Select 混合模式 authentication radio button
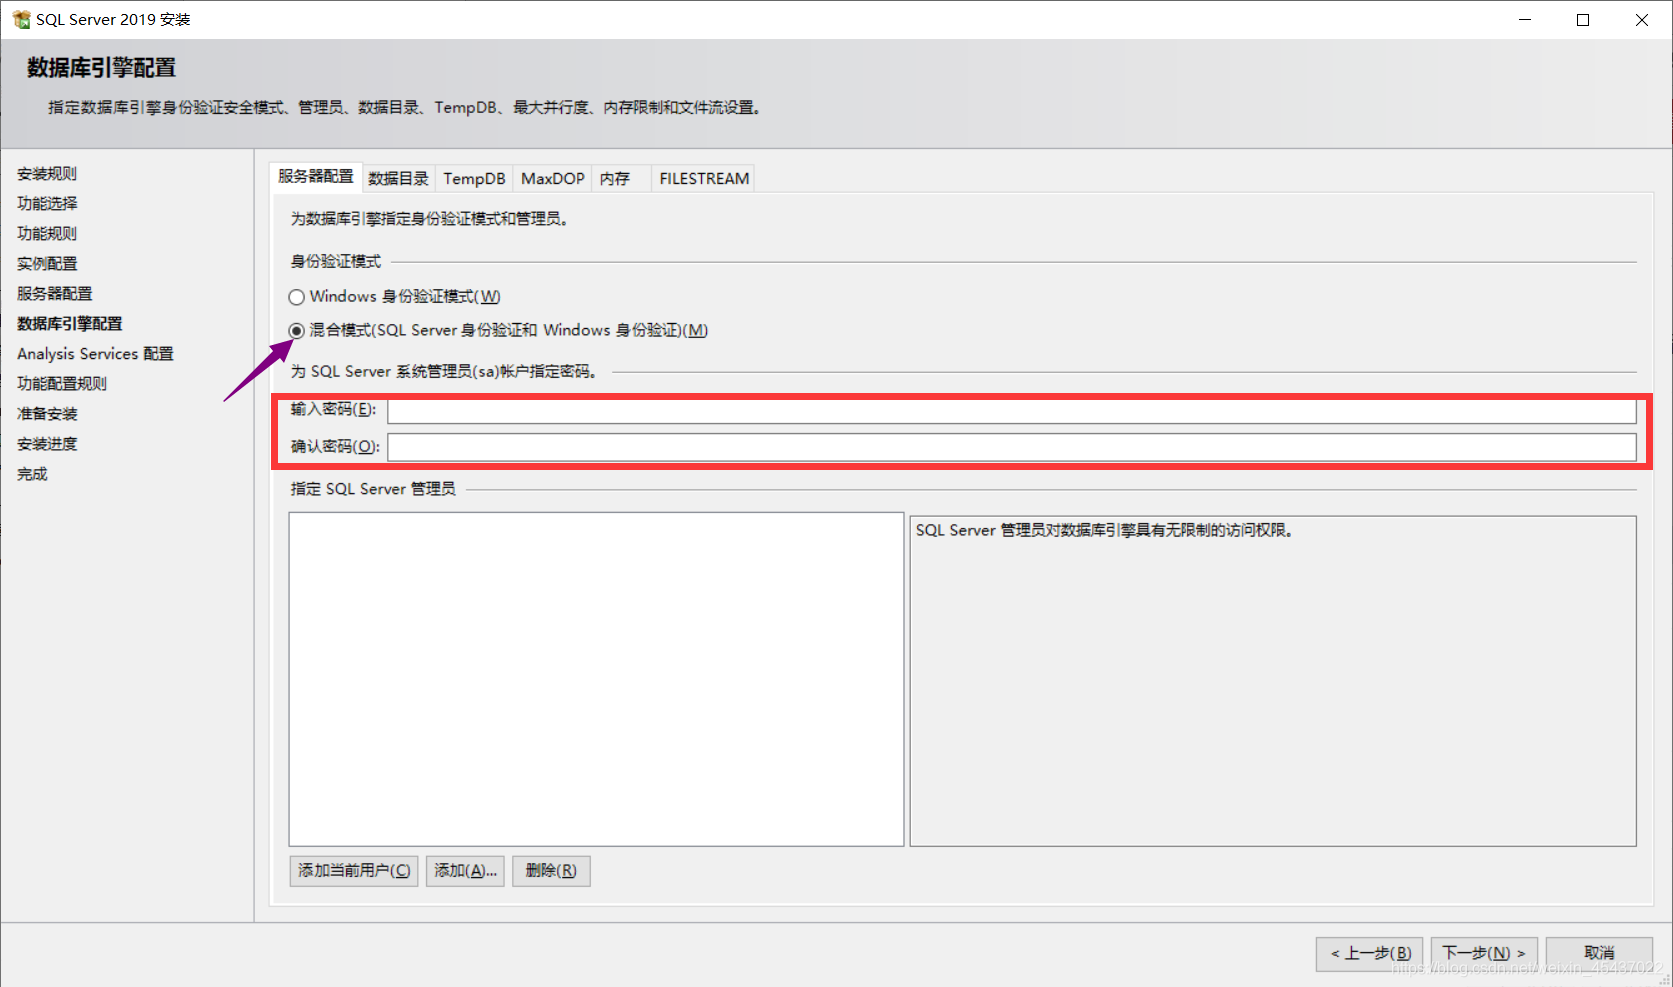 [x=296, y=331]
